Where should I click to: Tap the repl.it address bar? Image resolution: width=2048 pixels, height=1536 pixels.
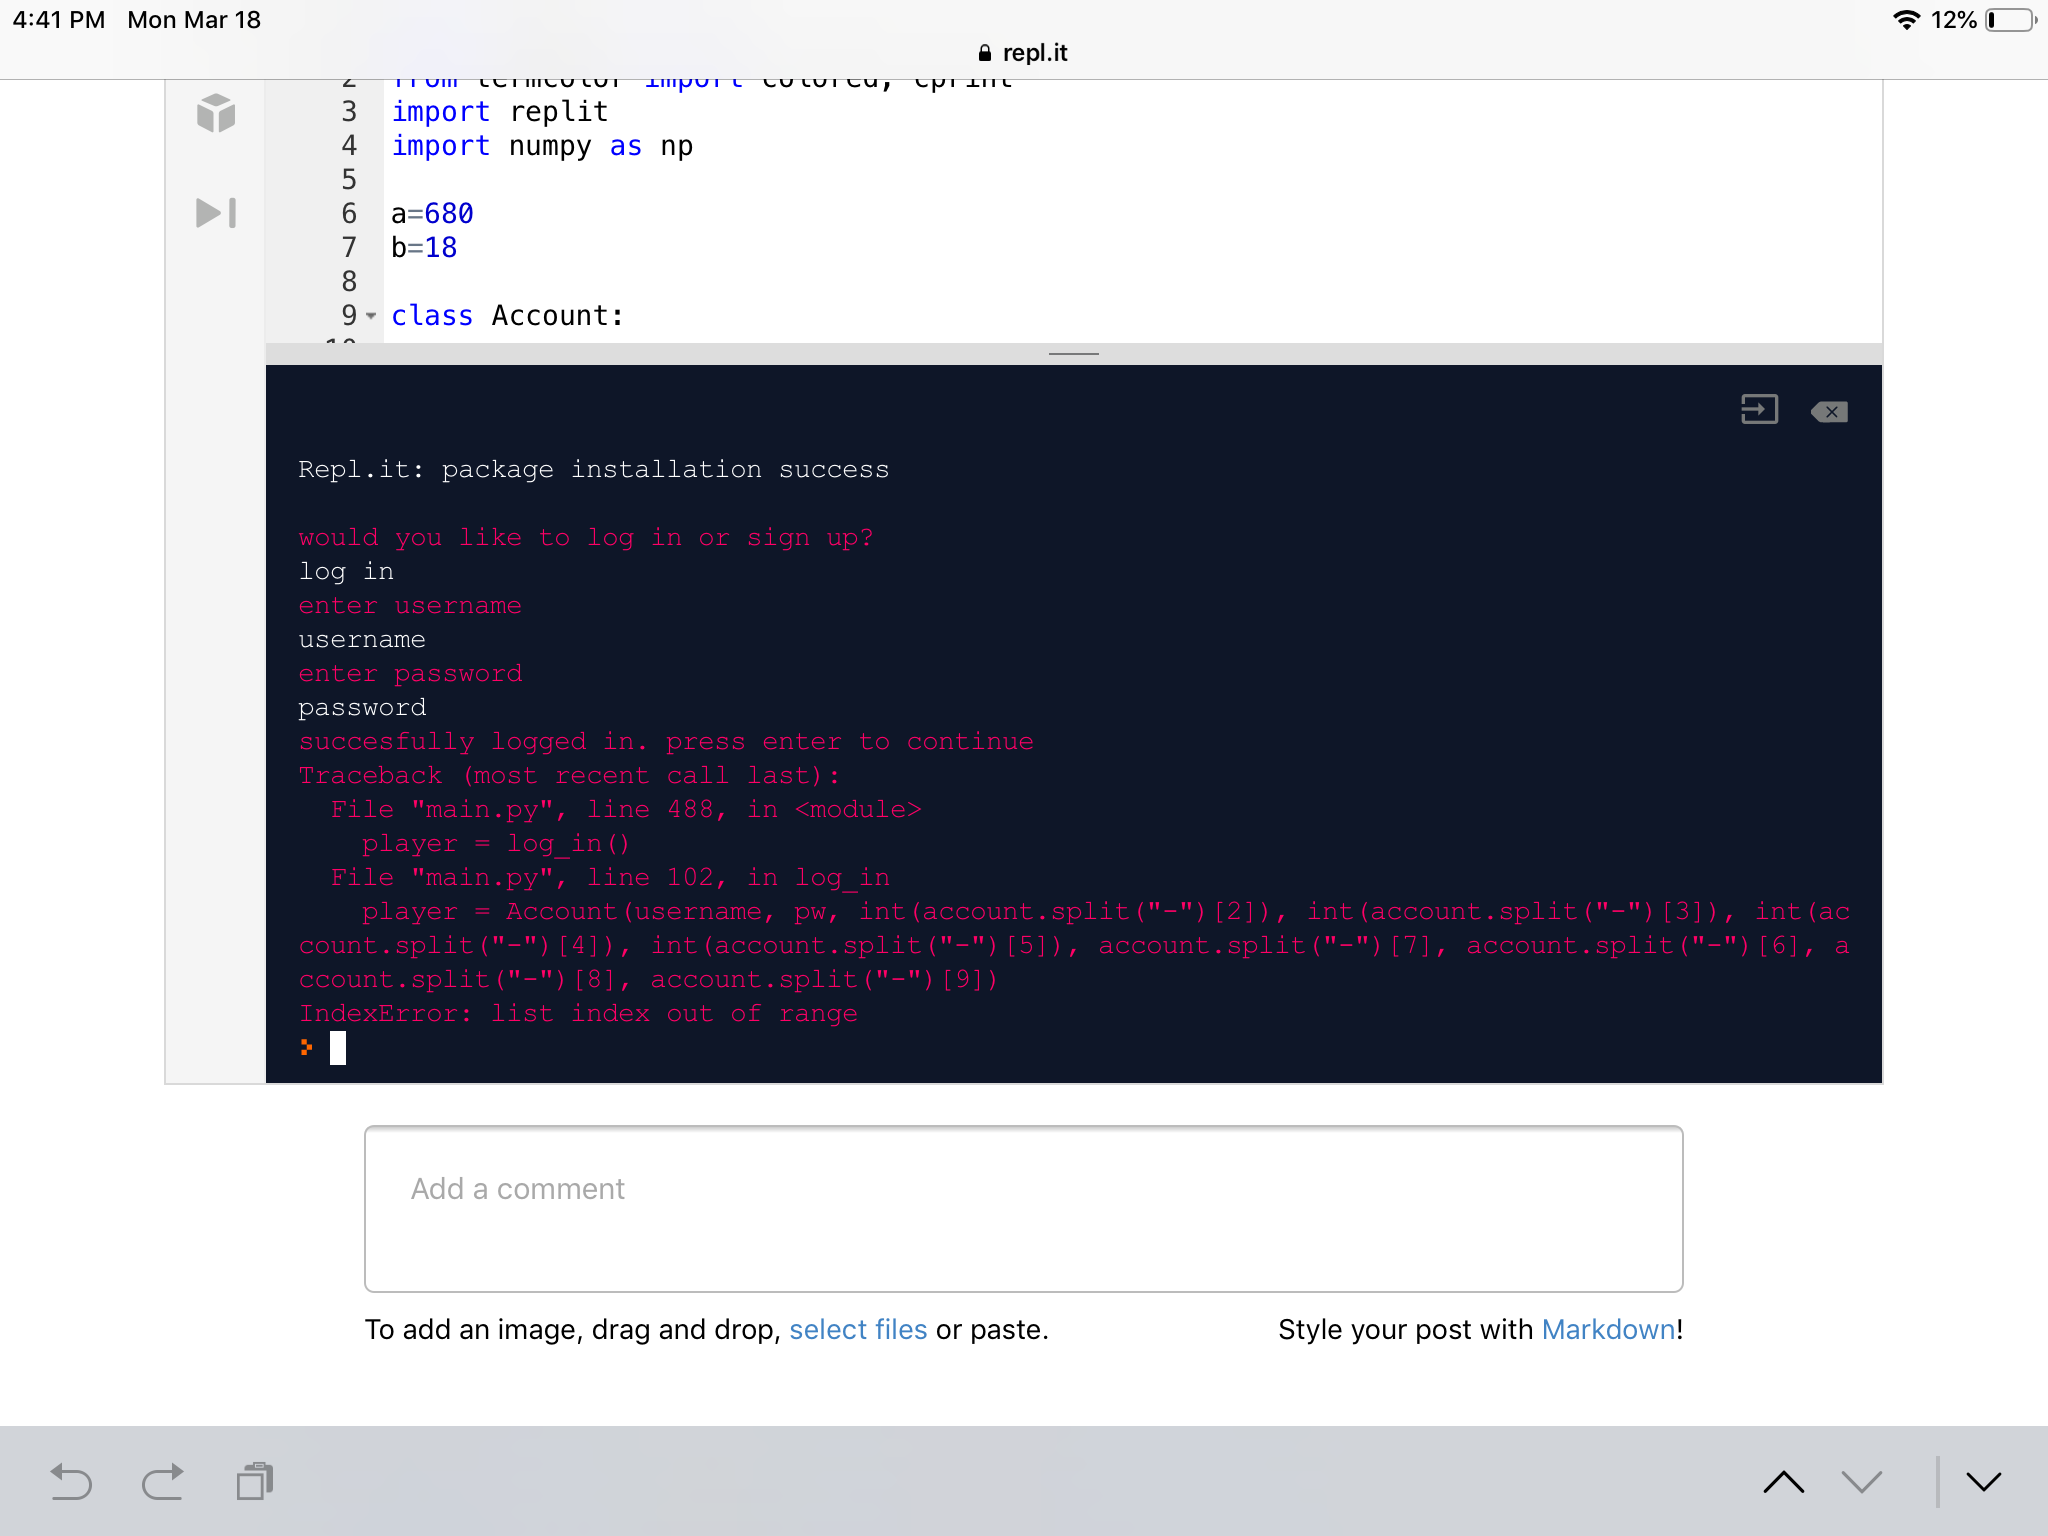tap(1024, 53)
